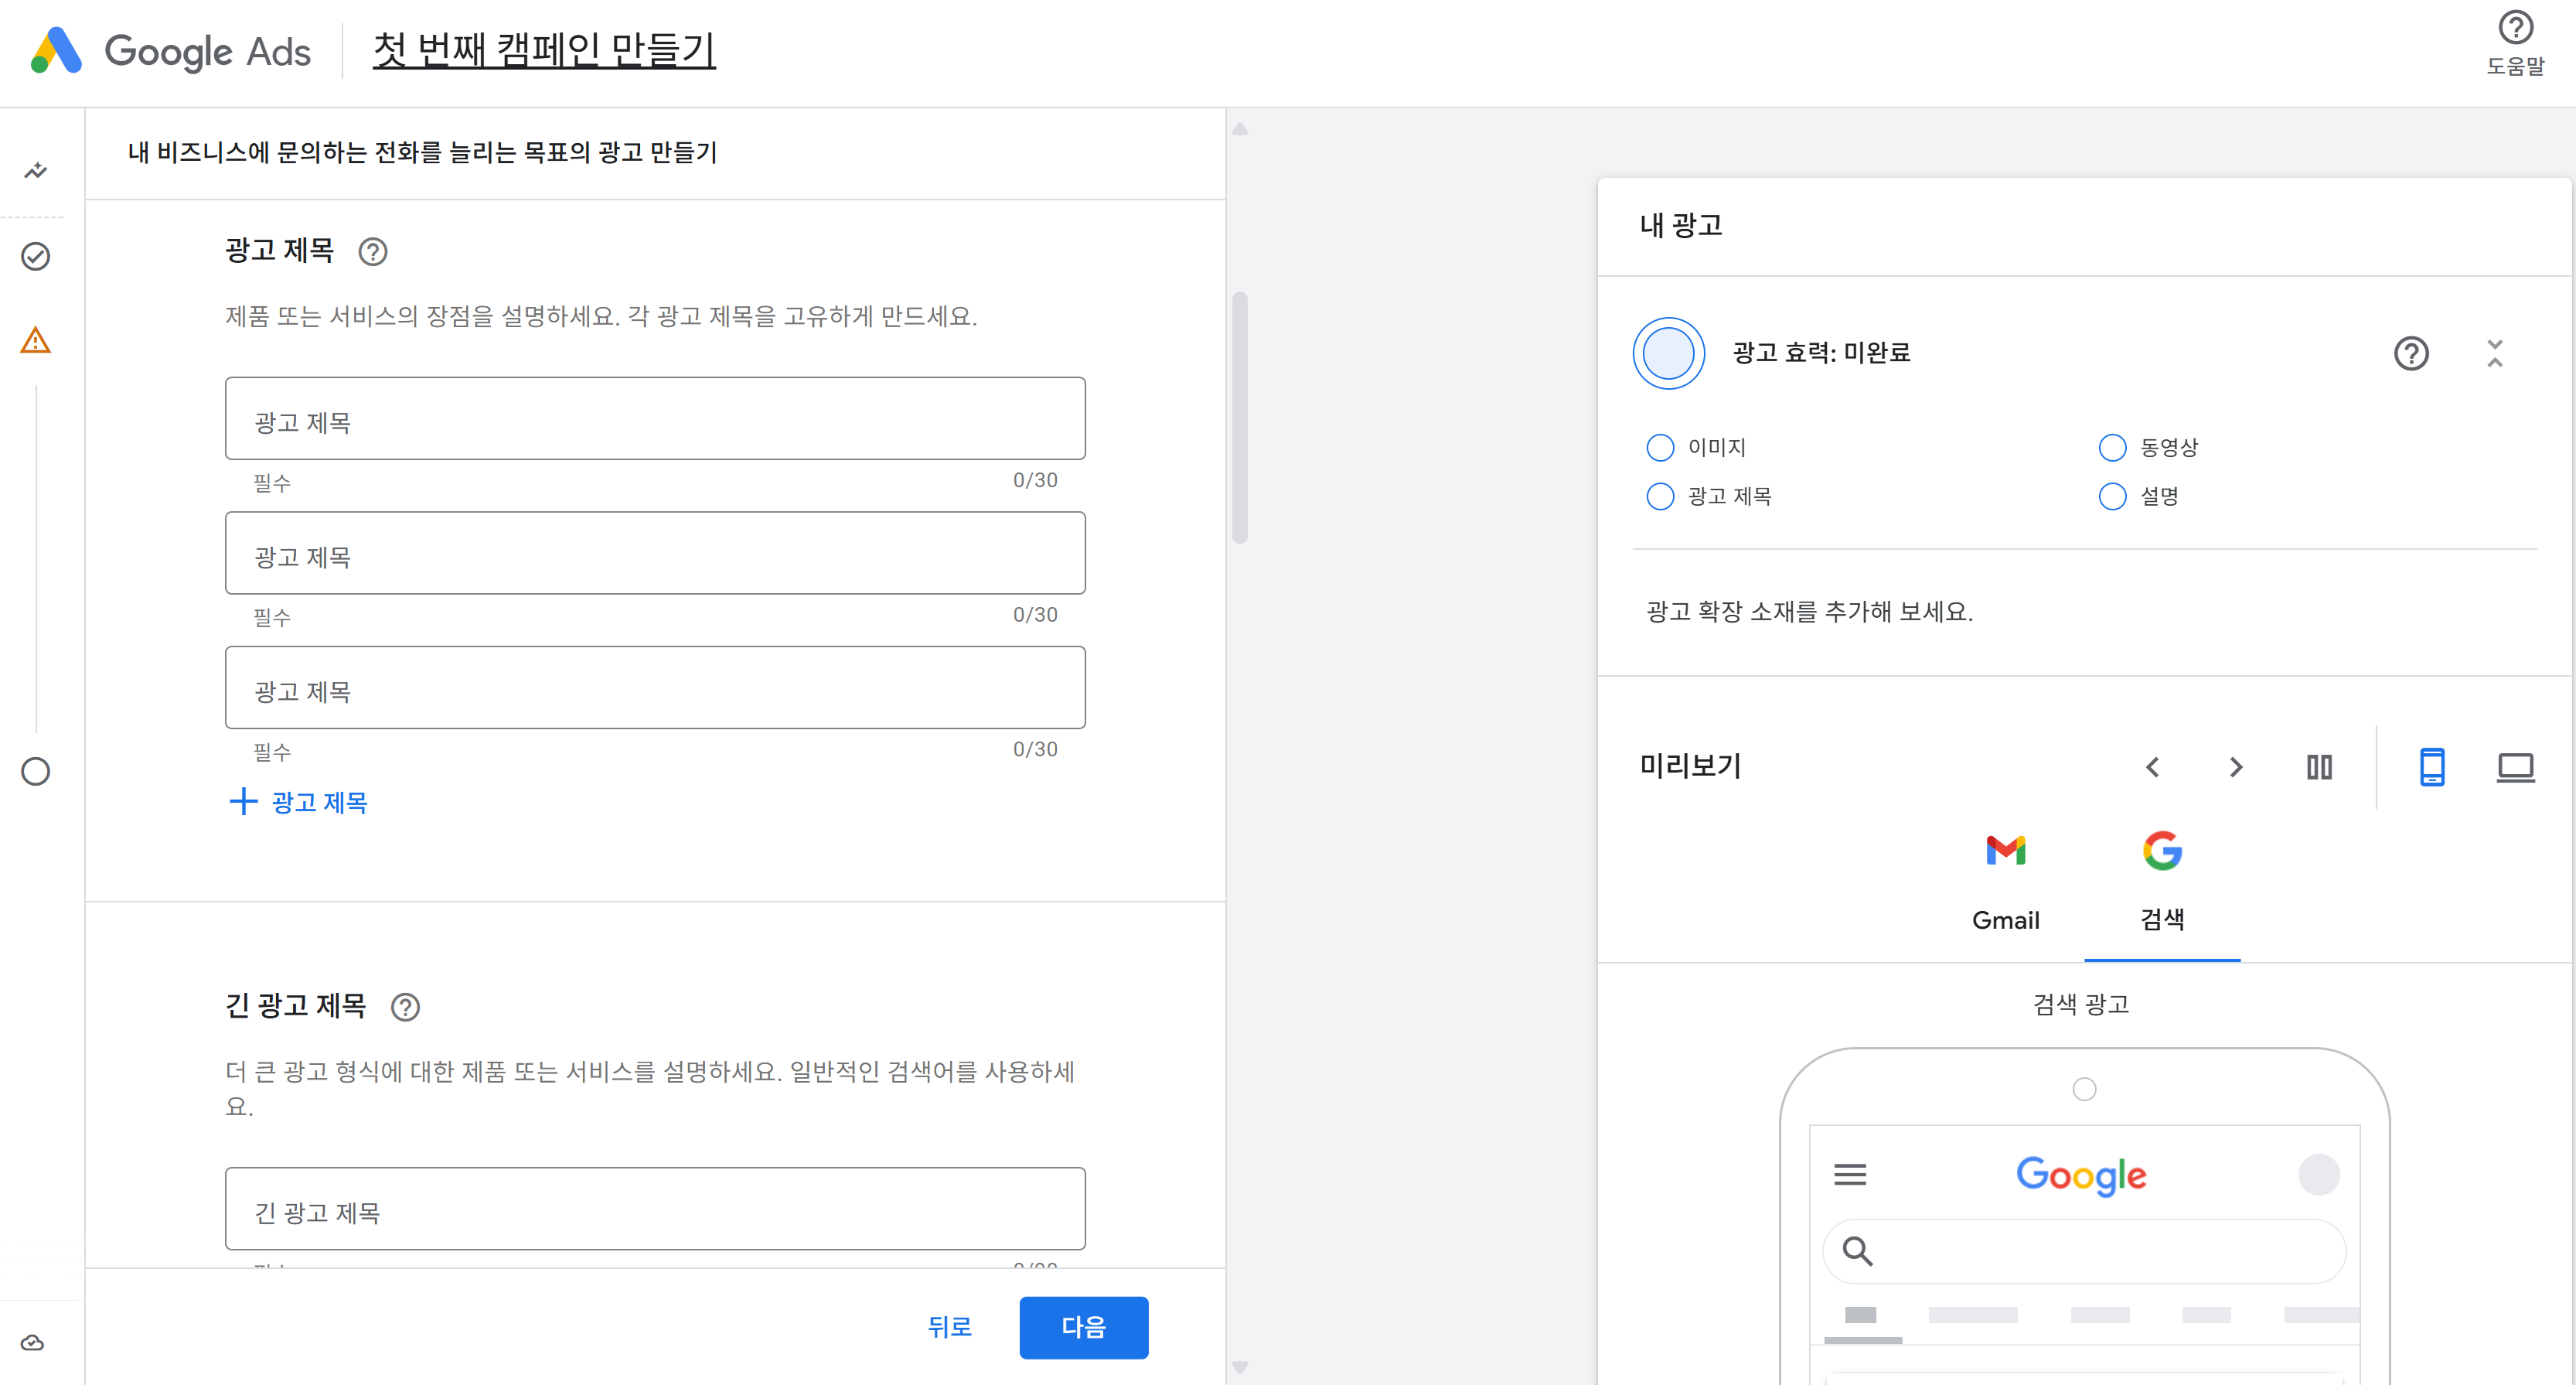Open help icon beside 광고 효력: 미완료
Screen dimensions: 2576x1385
(2411, 353)
